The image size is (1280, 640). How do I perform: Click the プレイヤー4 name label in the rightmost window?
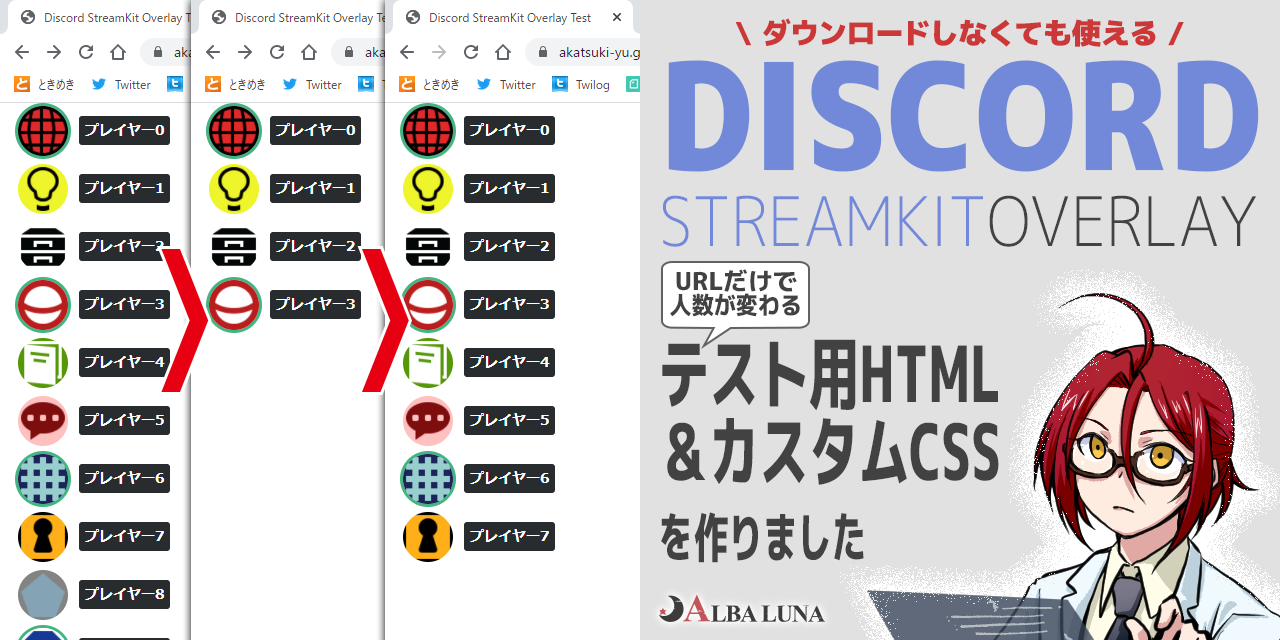pyautogui.click(x=509, y=362)
